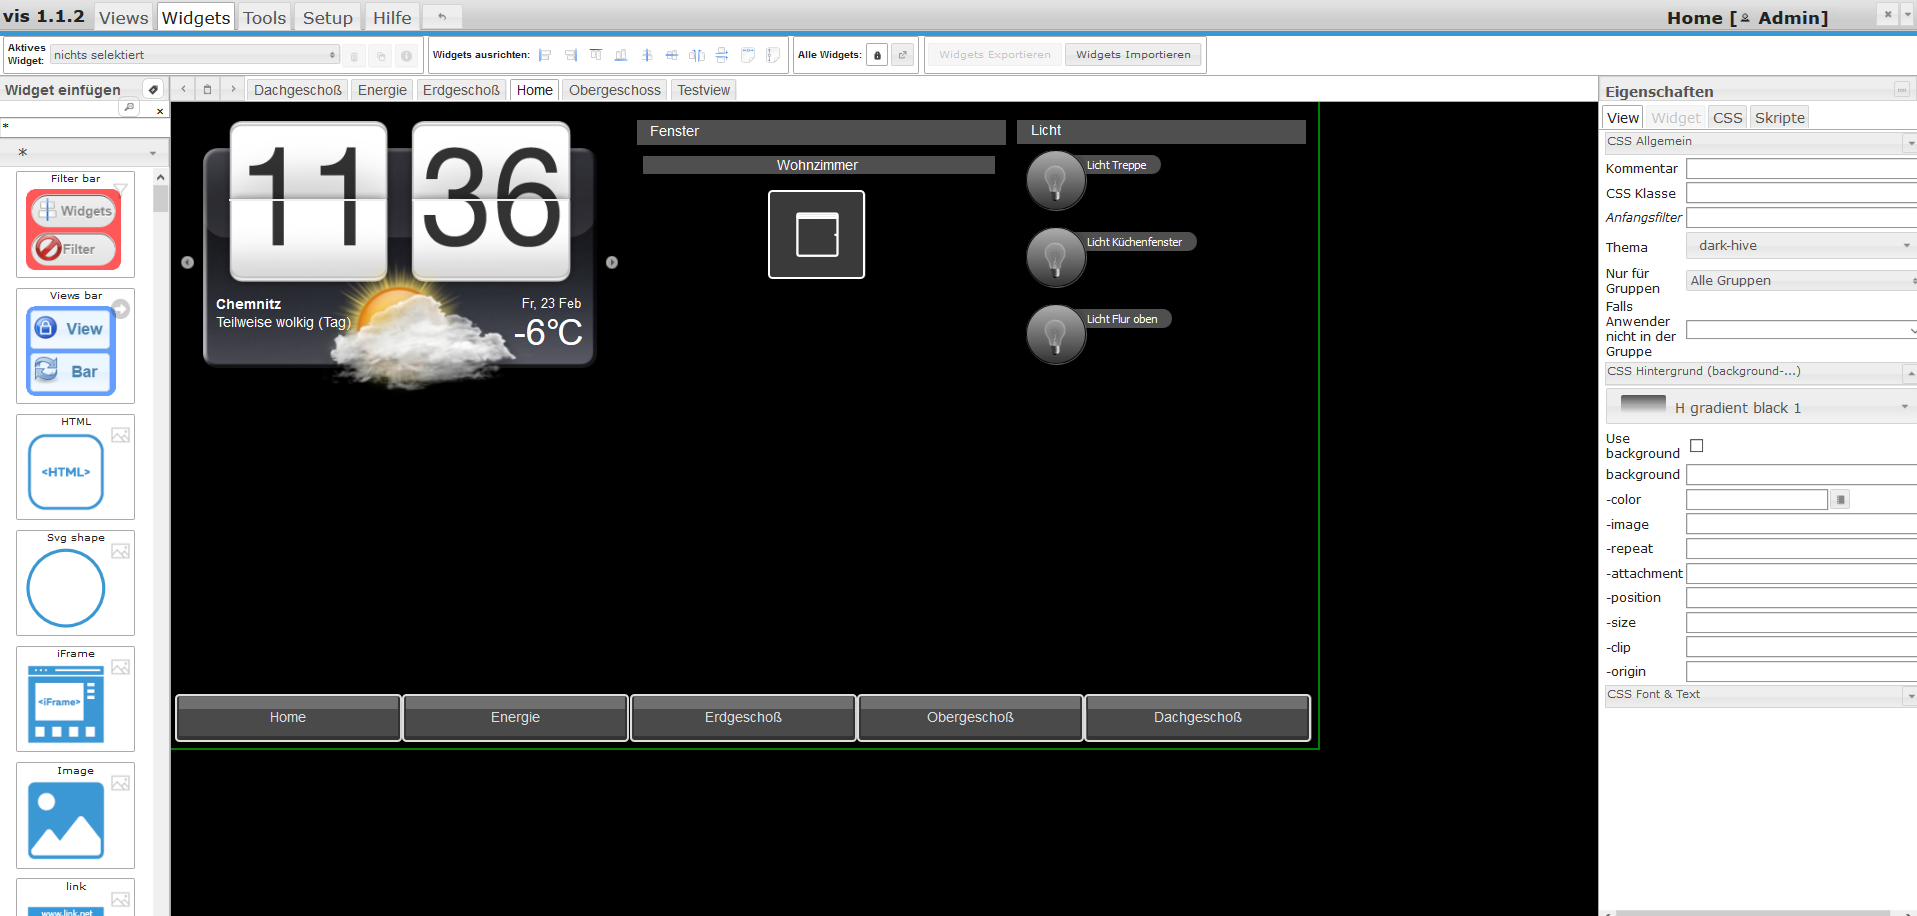Select the Filter bar widget thumbnail

point(75,230)
